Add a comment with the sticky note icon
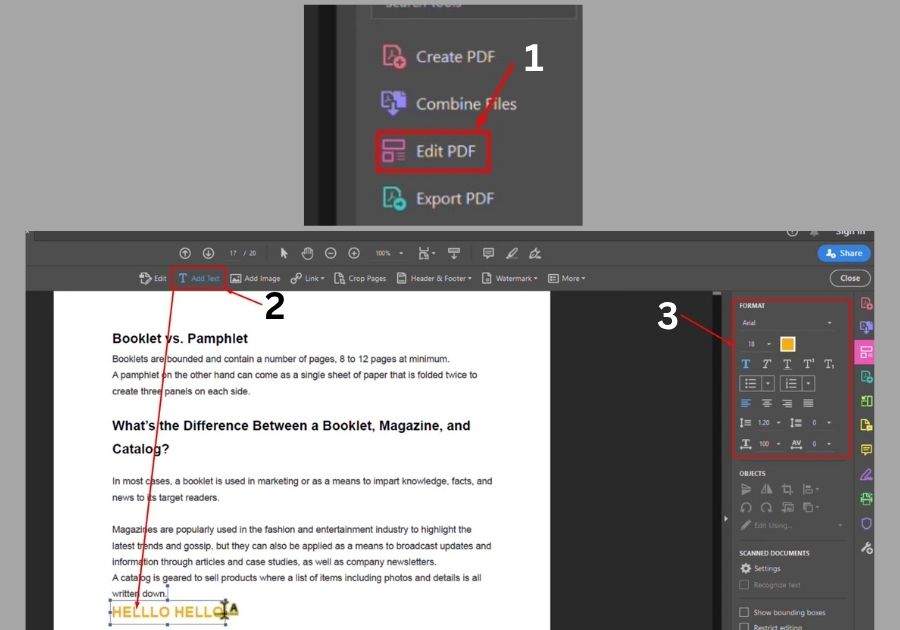 (488, 253)
